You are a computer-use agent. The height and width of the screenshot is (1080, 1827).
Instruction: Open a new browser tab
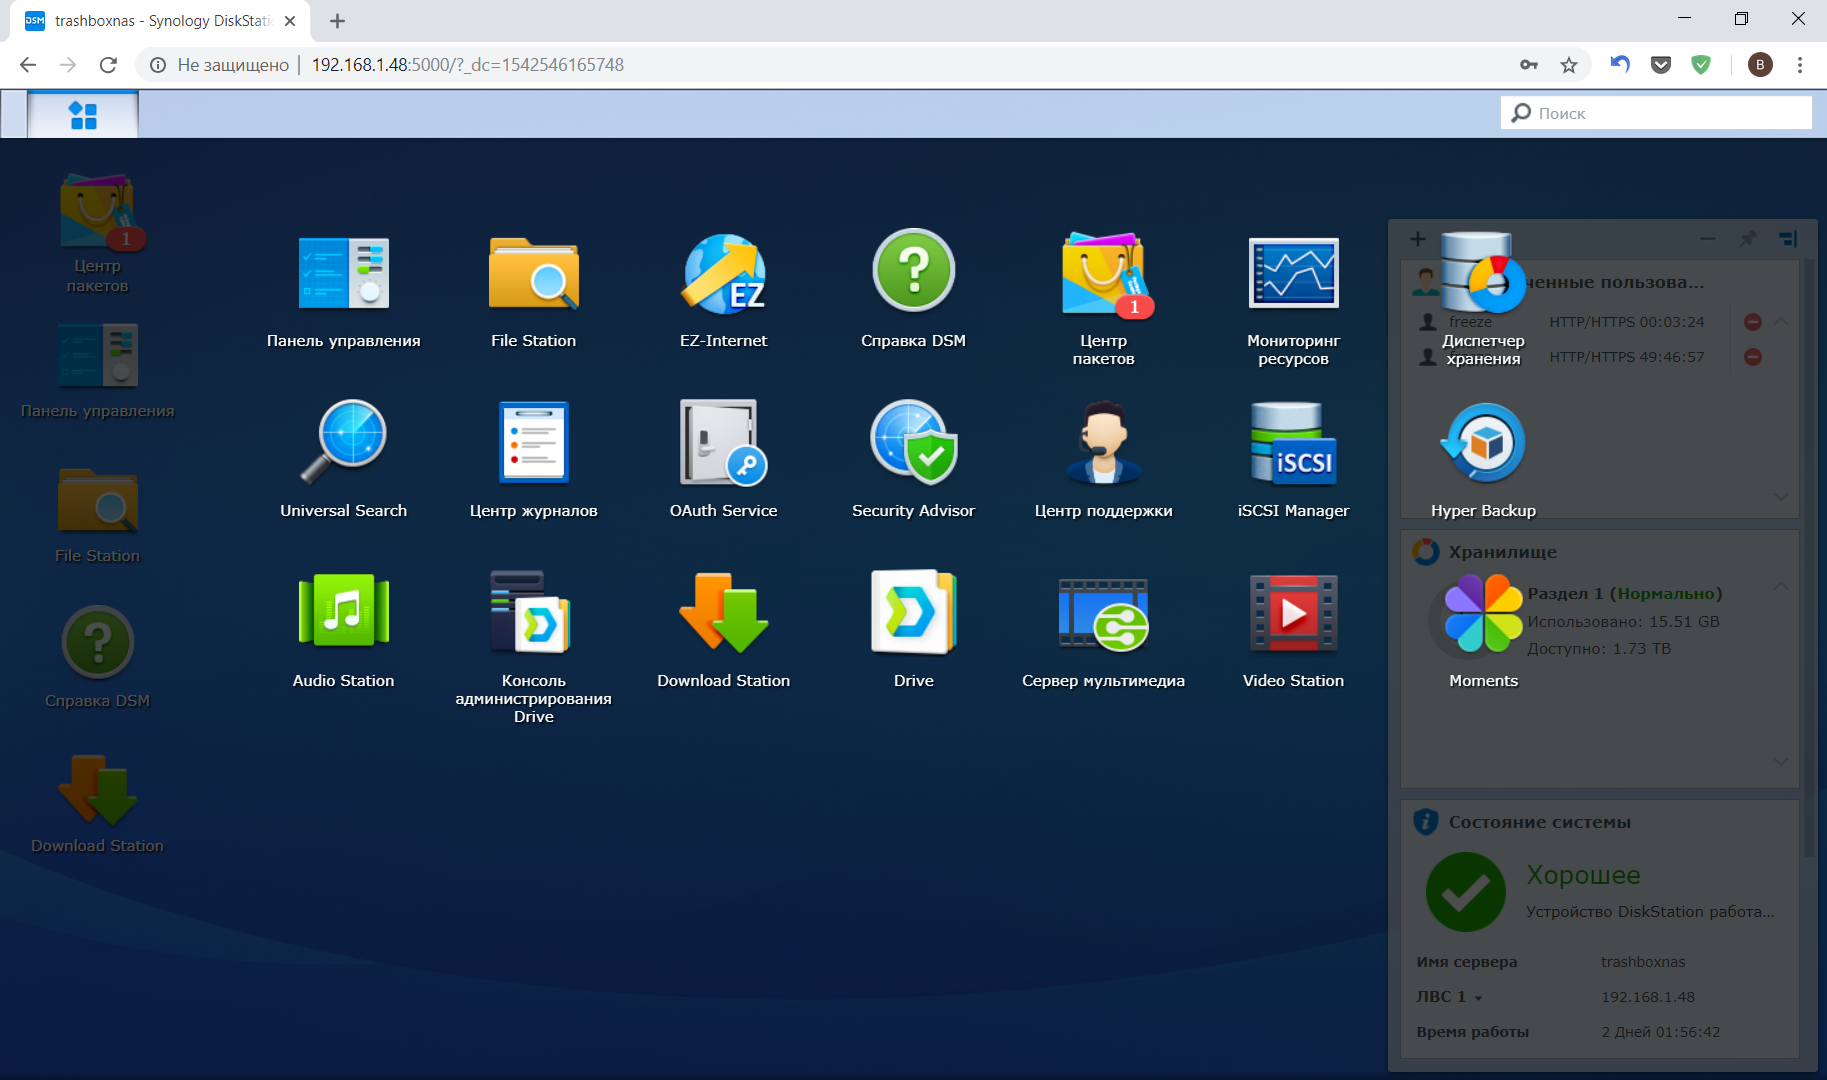click(x=337, y=21)
